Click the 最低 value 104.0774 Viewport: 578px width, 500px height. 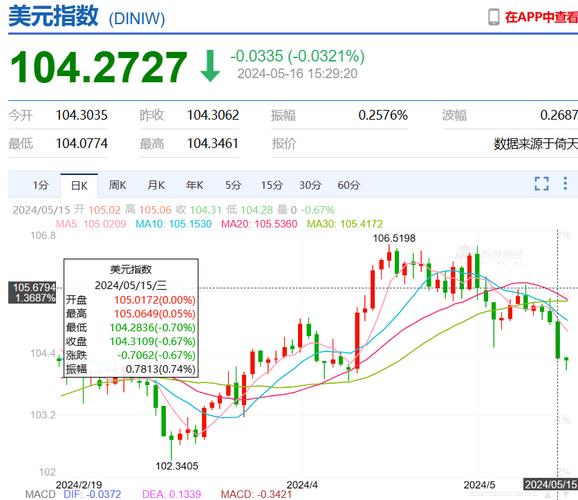click(81, 143)
